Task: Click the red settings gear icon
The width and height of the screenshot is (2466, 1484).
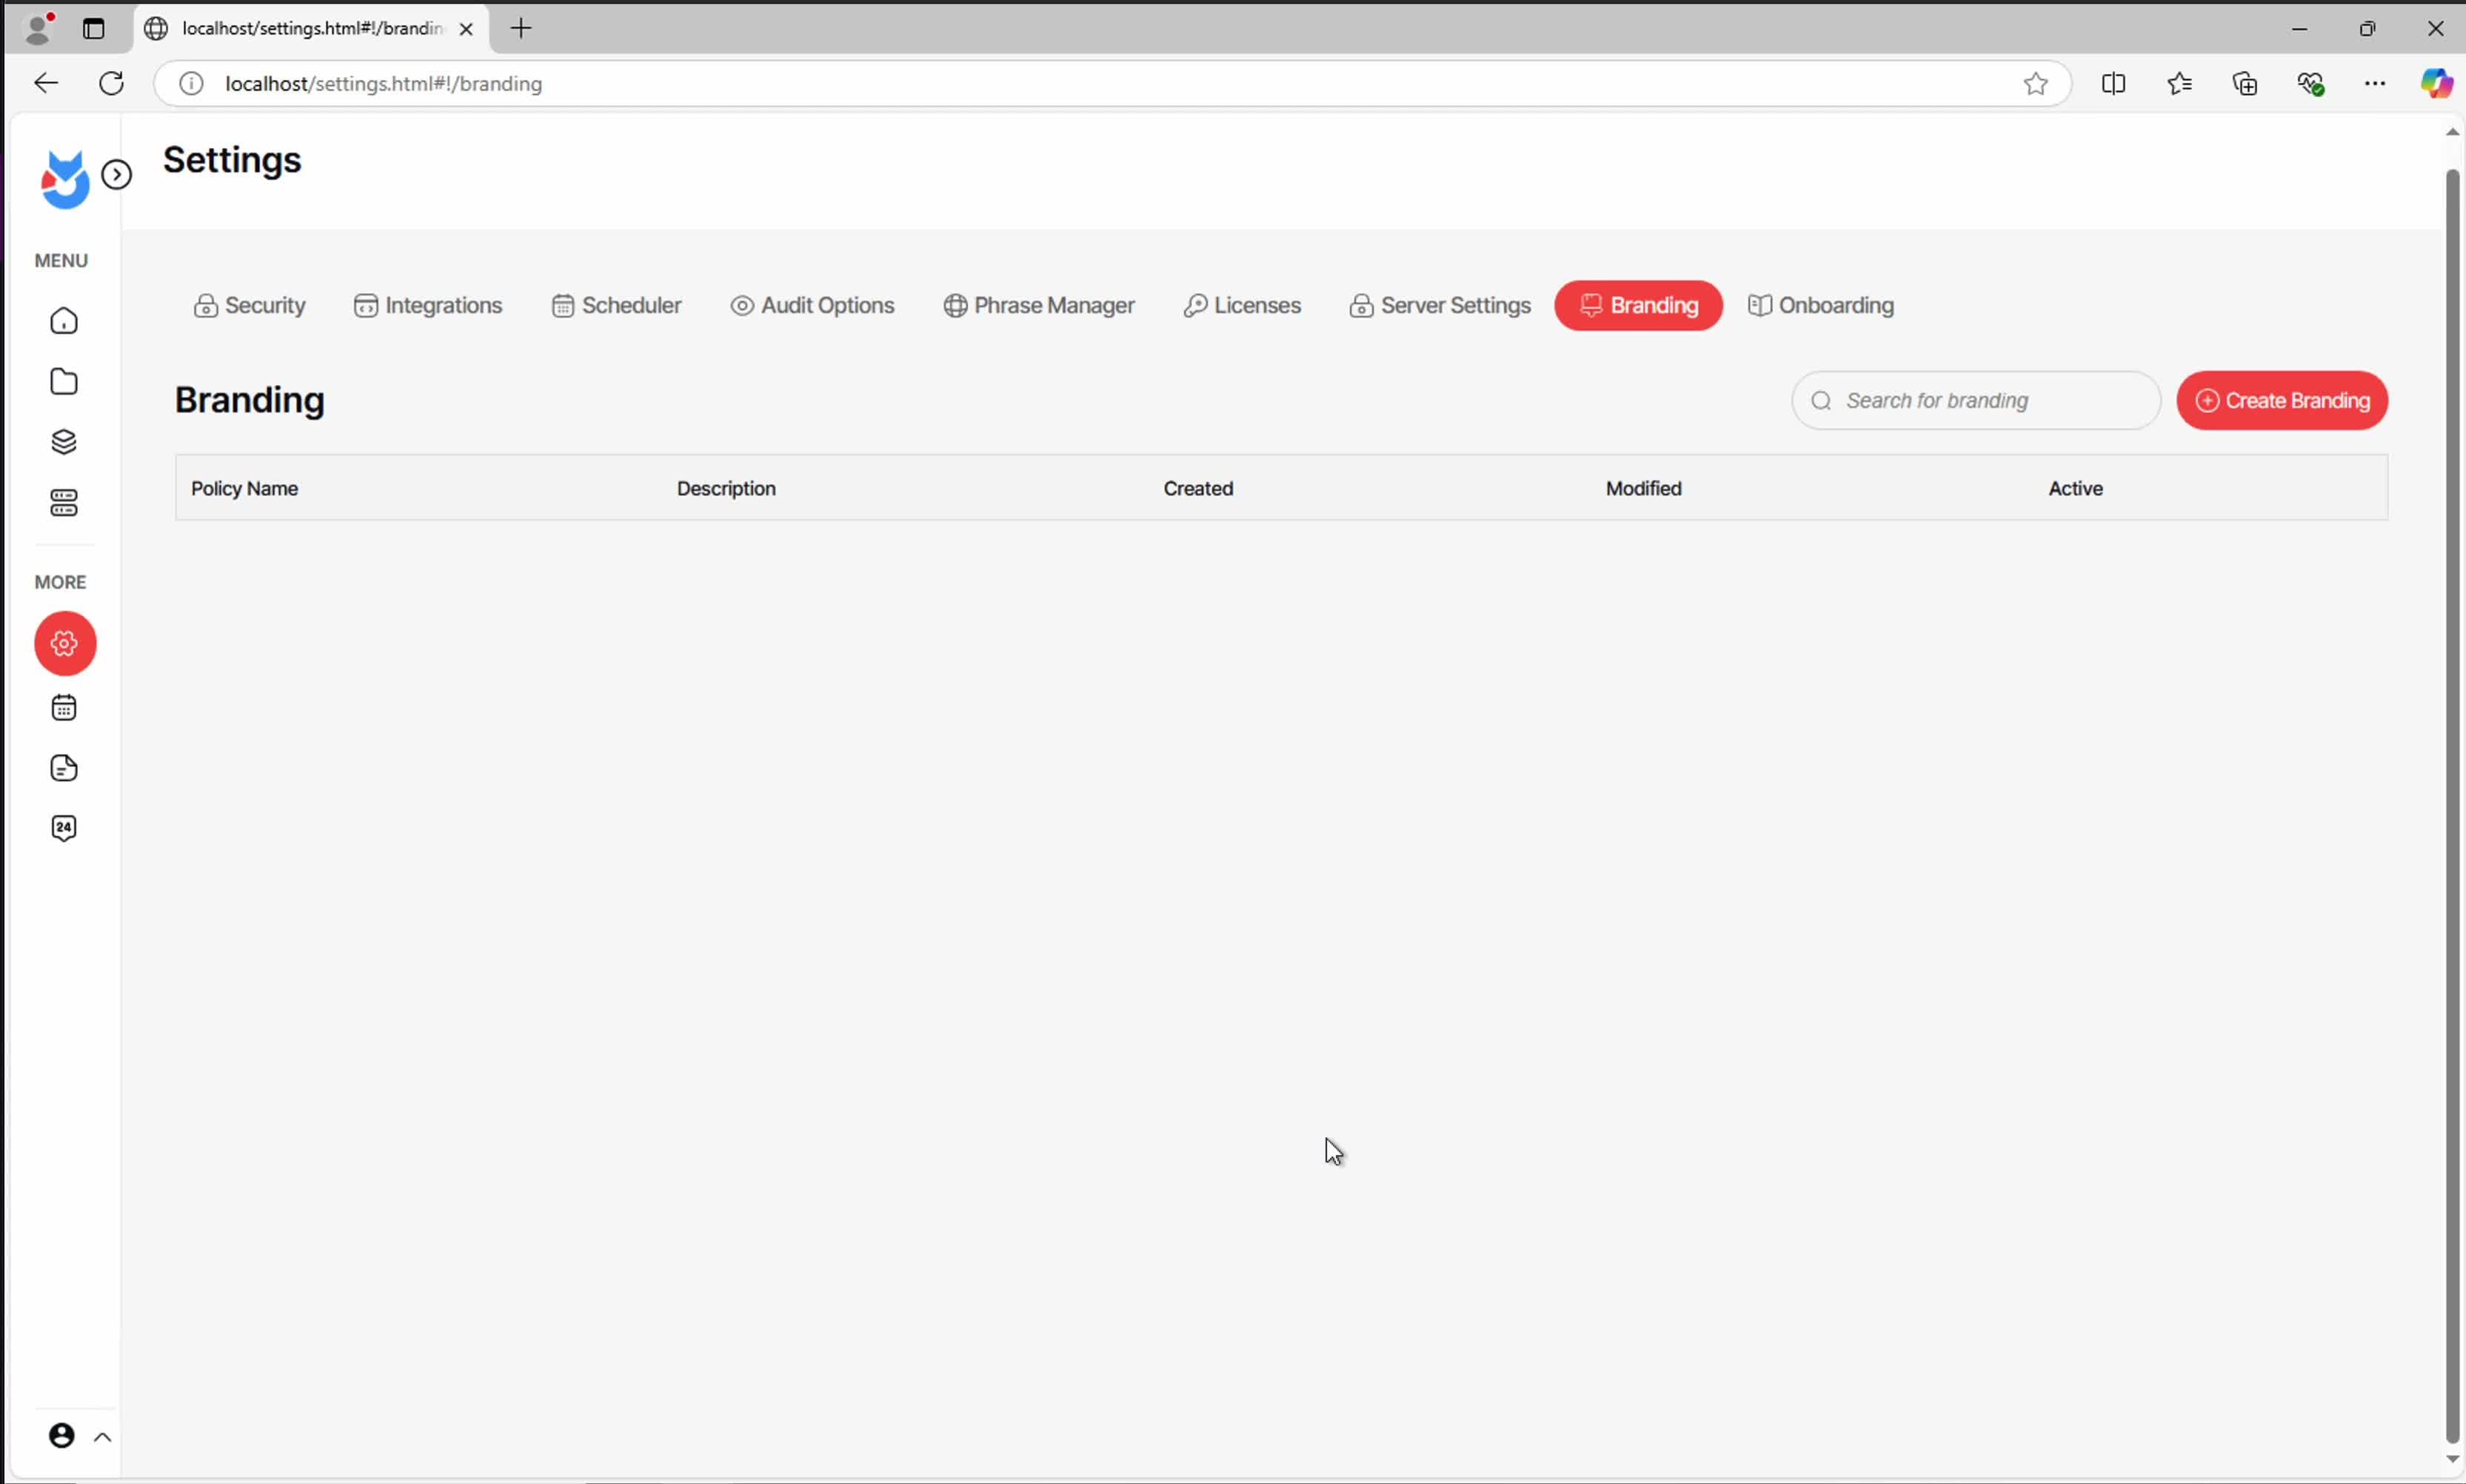Action: coord(65,643)
